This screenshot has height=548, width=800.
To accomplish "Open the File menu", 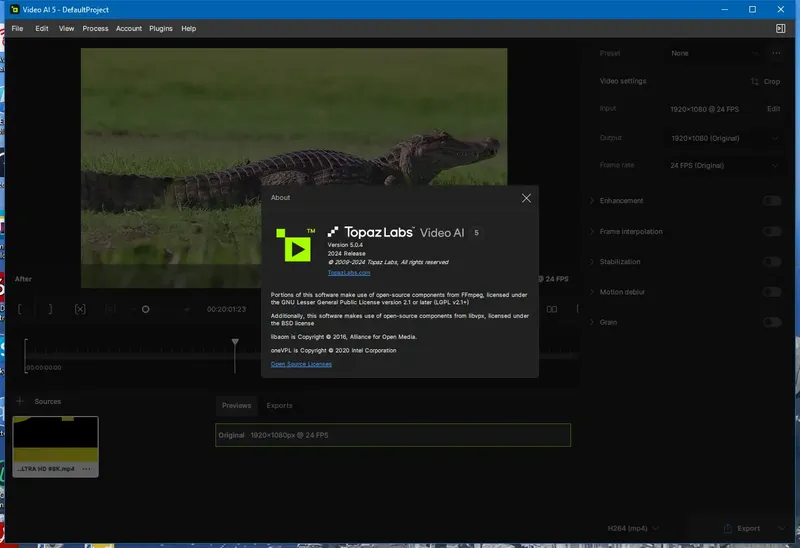I will pos(17,29).
